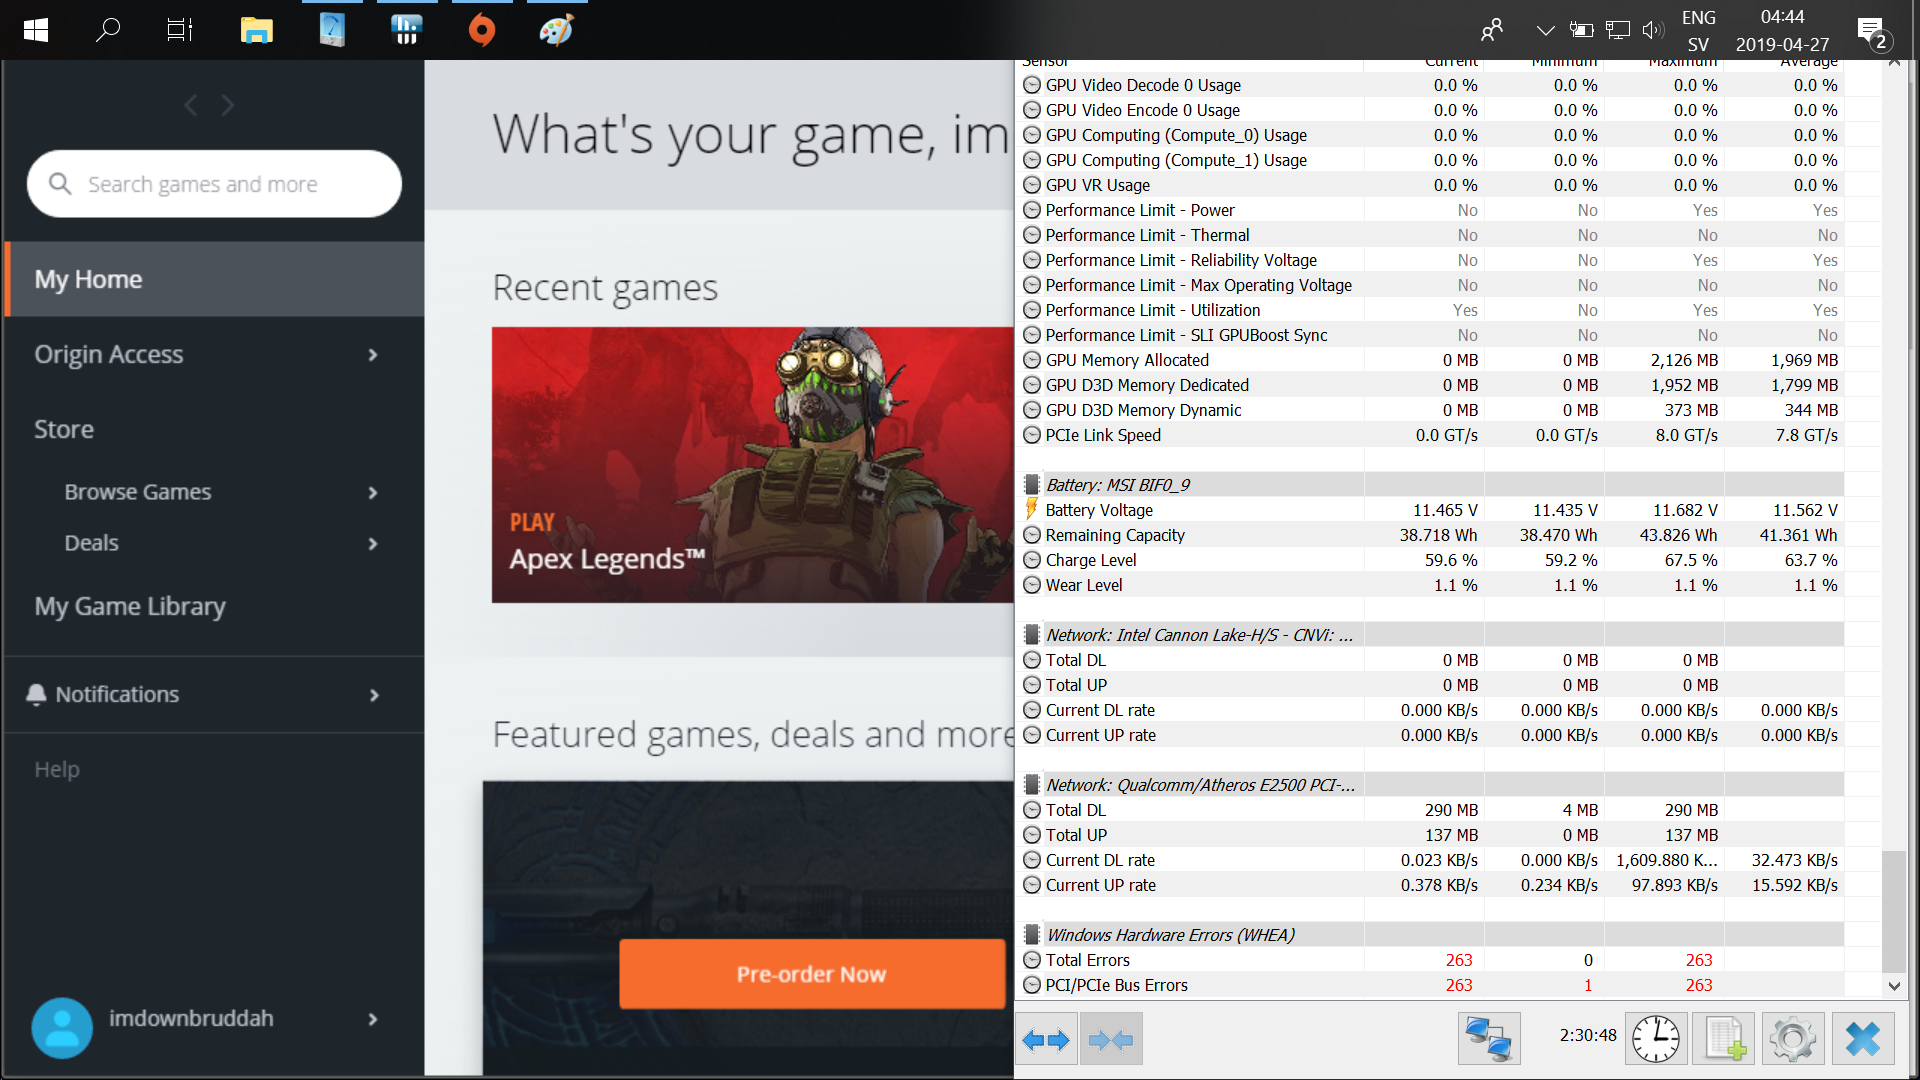The width and height of the screenshot is (1920, 1080).
Task: Click the Pre-order Now button
Action: pyautogui.click(x=811, y=974)
